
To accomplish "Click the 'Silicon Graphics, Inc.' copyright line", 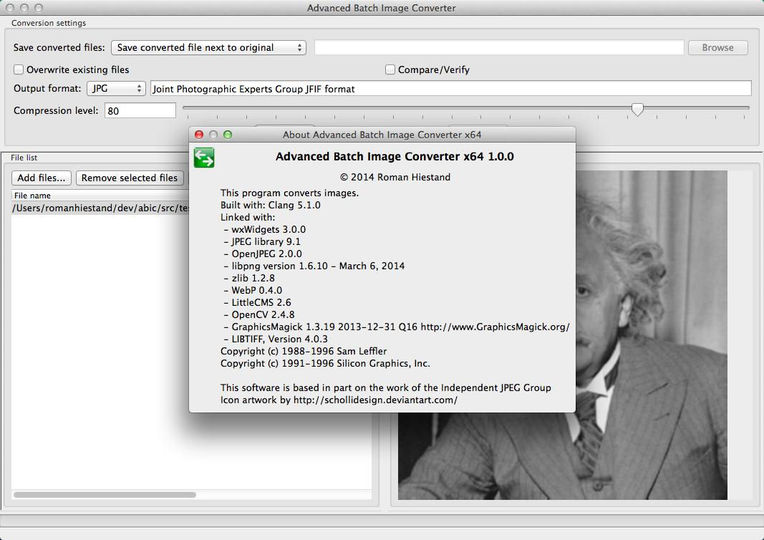I will (x=325, y=364).
